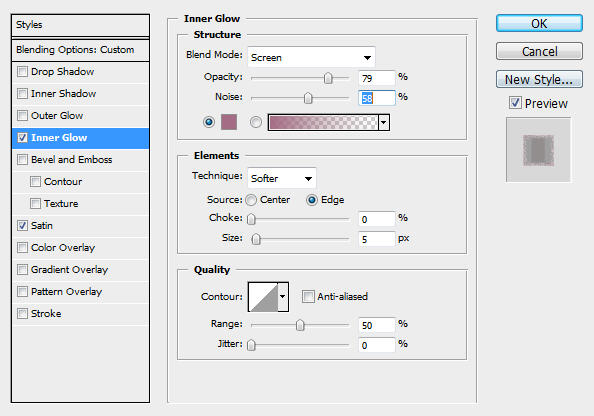The height and width of the screenshot is (416, 594).
Task: Select the Satin style row
Action: coord(80,225)
